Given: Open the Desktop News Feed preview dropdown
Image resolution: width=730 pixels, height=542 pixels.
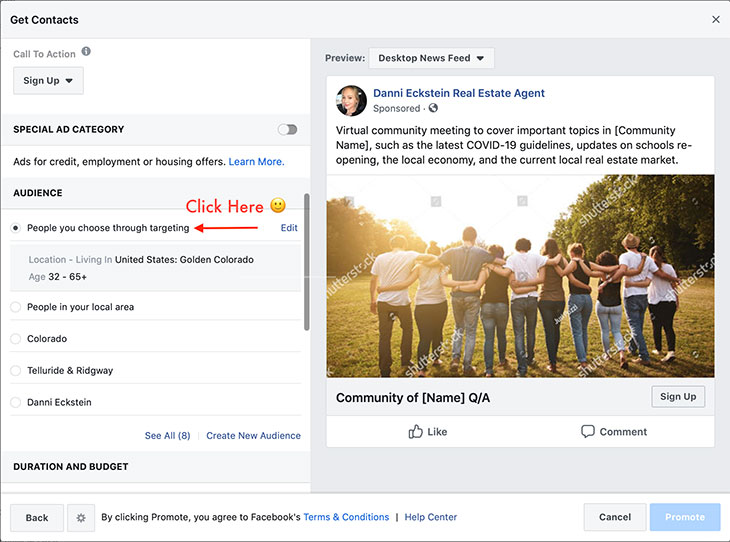Looking at the screenshot, I should (431, 58).
